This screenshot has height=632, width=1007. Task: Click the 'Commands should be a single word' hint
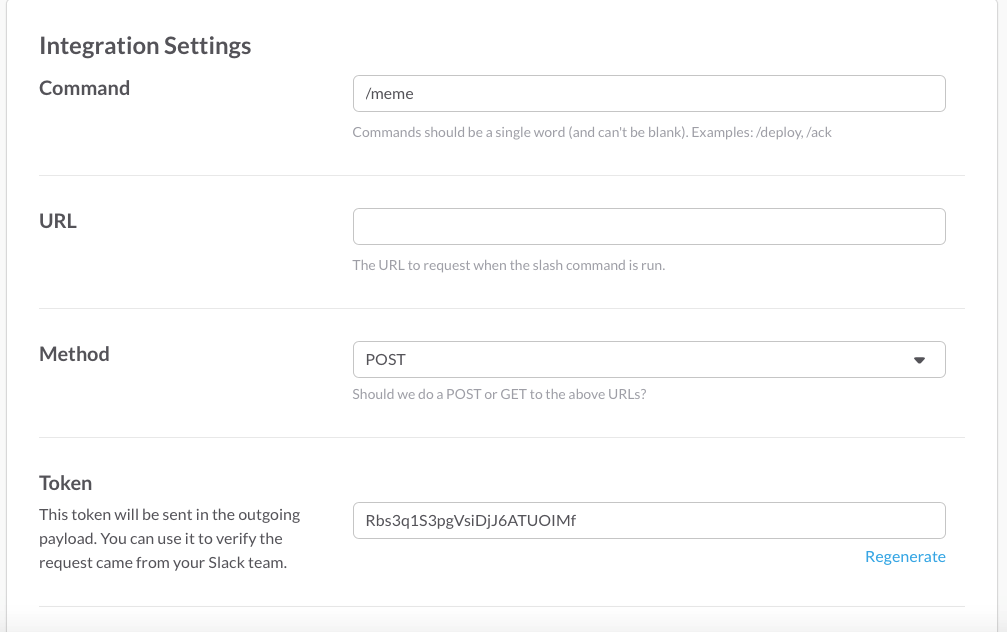tap(591, 132)
